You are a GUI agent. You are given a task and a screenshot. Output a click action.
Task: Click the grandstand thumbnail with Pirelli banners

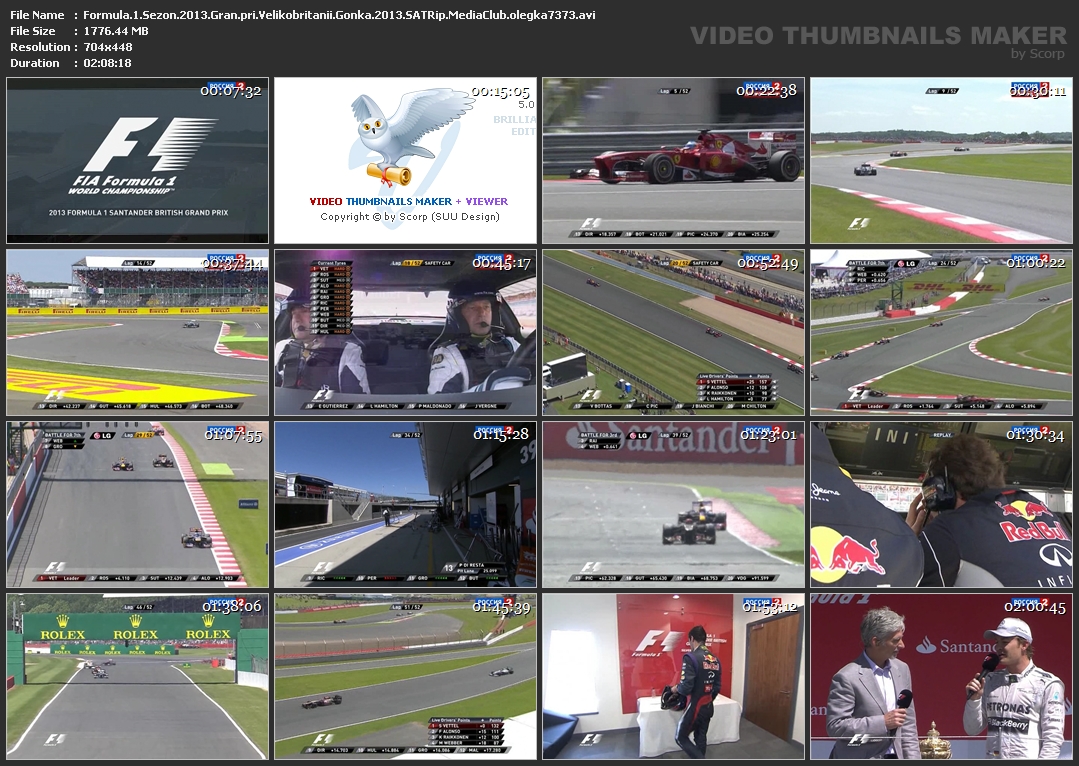point(138,332)
